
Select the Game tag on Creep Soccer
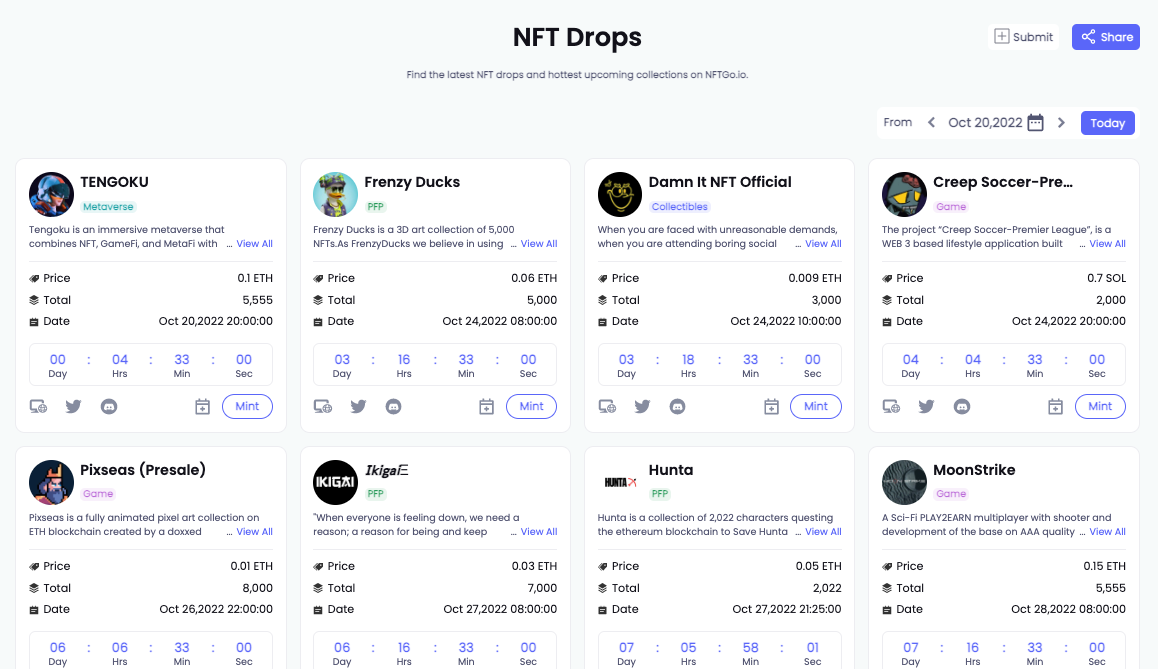coord(950,207)
